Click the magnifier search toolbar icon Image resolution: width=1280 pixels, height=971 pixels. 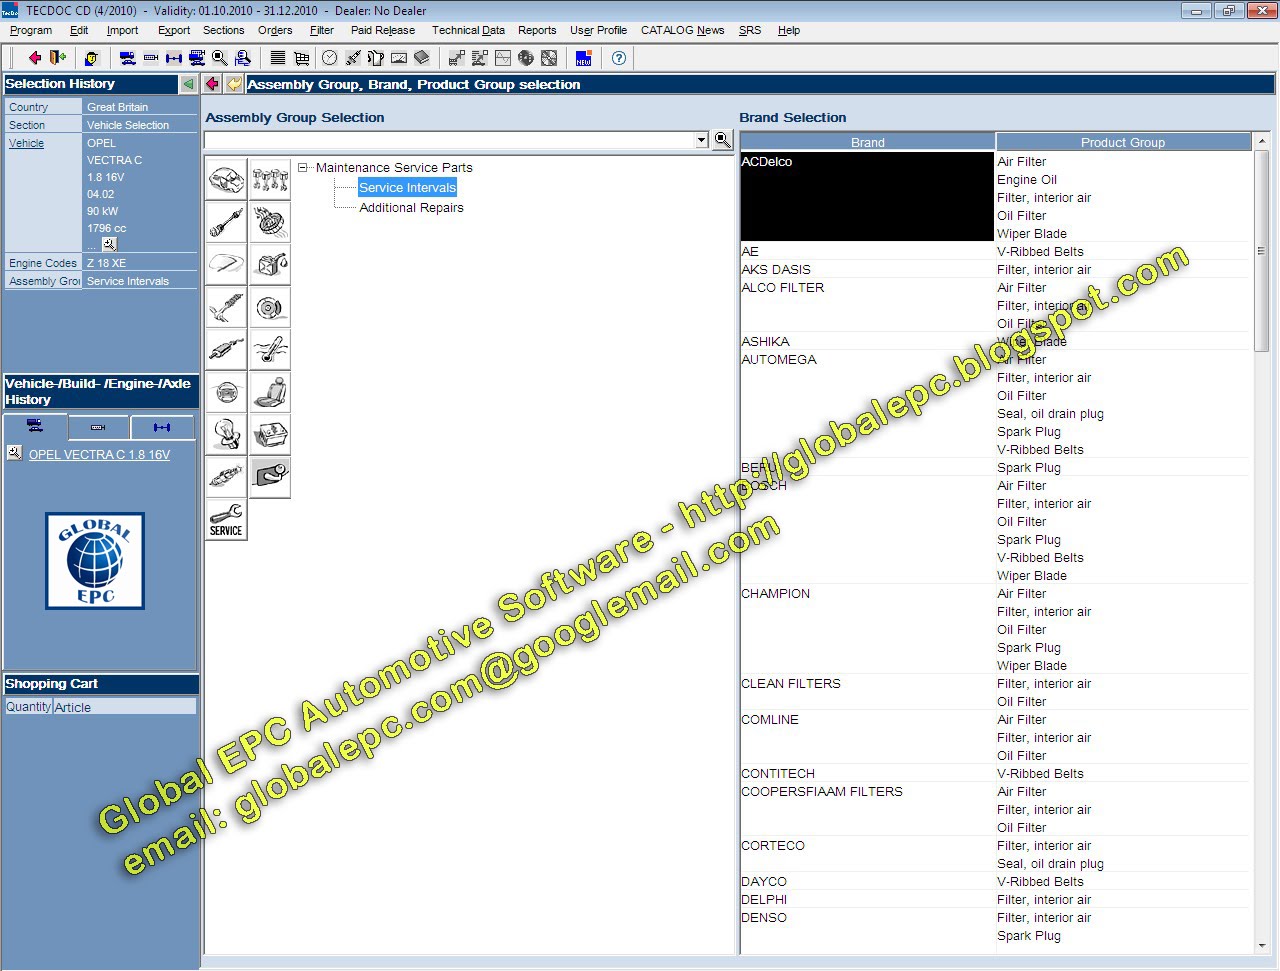(219, 58)
